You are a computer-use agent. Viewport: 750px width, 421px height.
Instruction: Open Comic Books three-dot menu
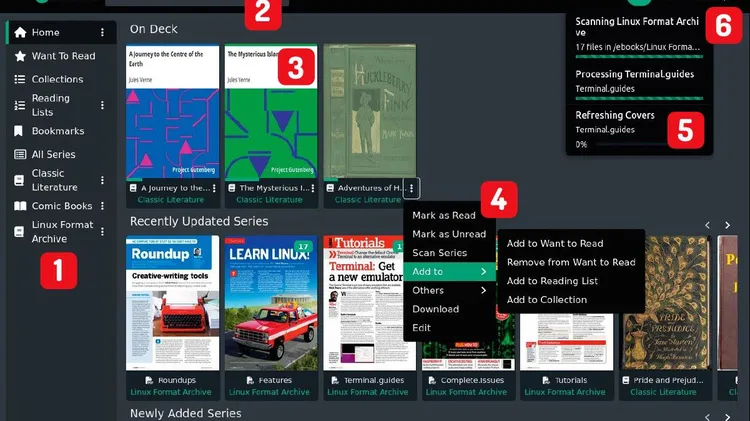[102, 206]
